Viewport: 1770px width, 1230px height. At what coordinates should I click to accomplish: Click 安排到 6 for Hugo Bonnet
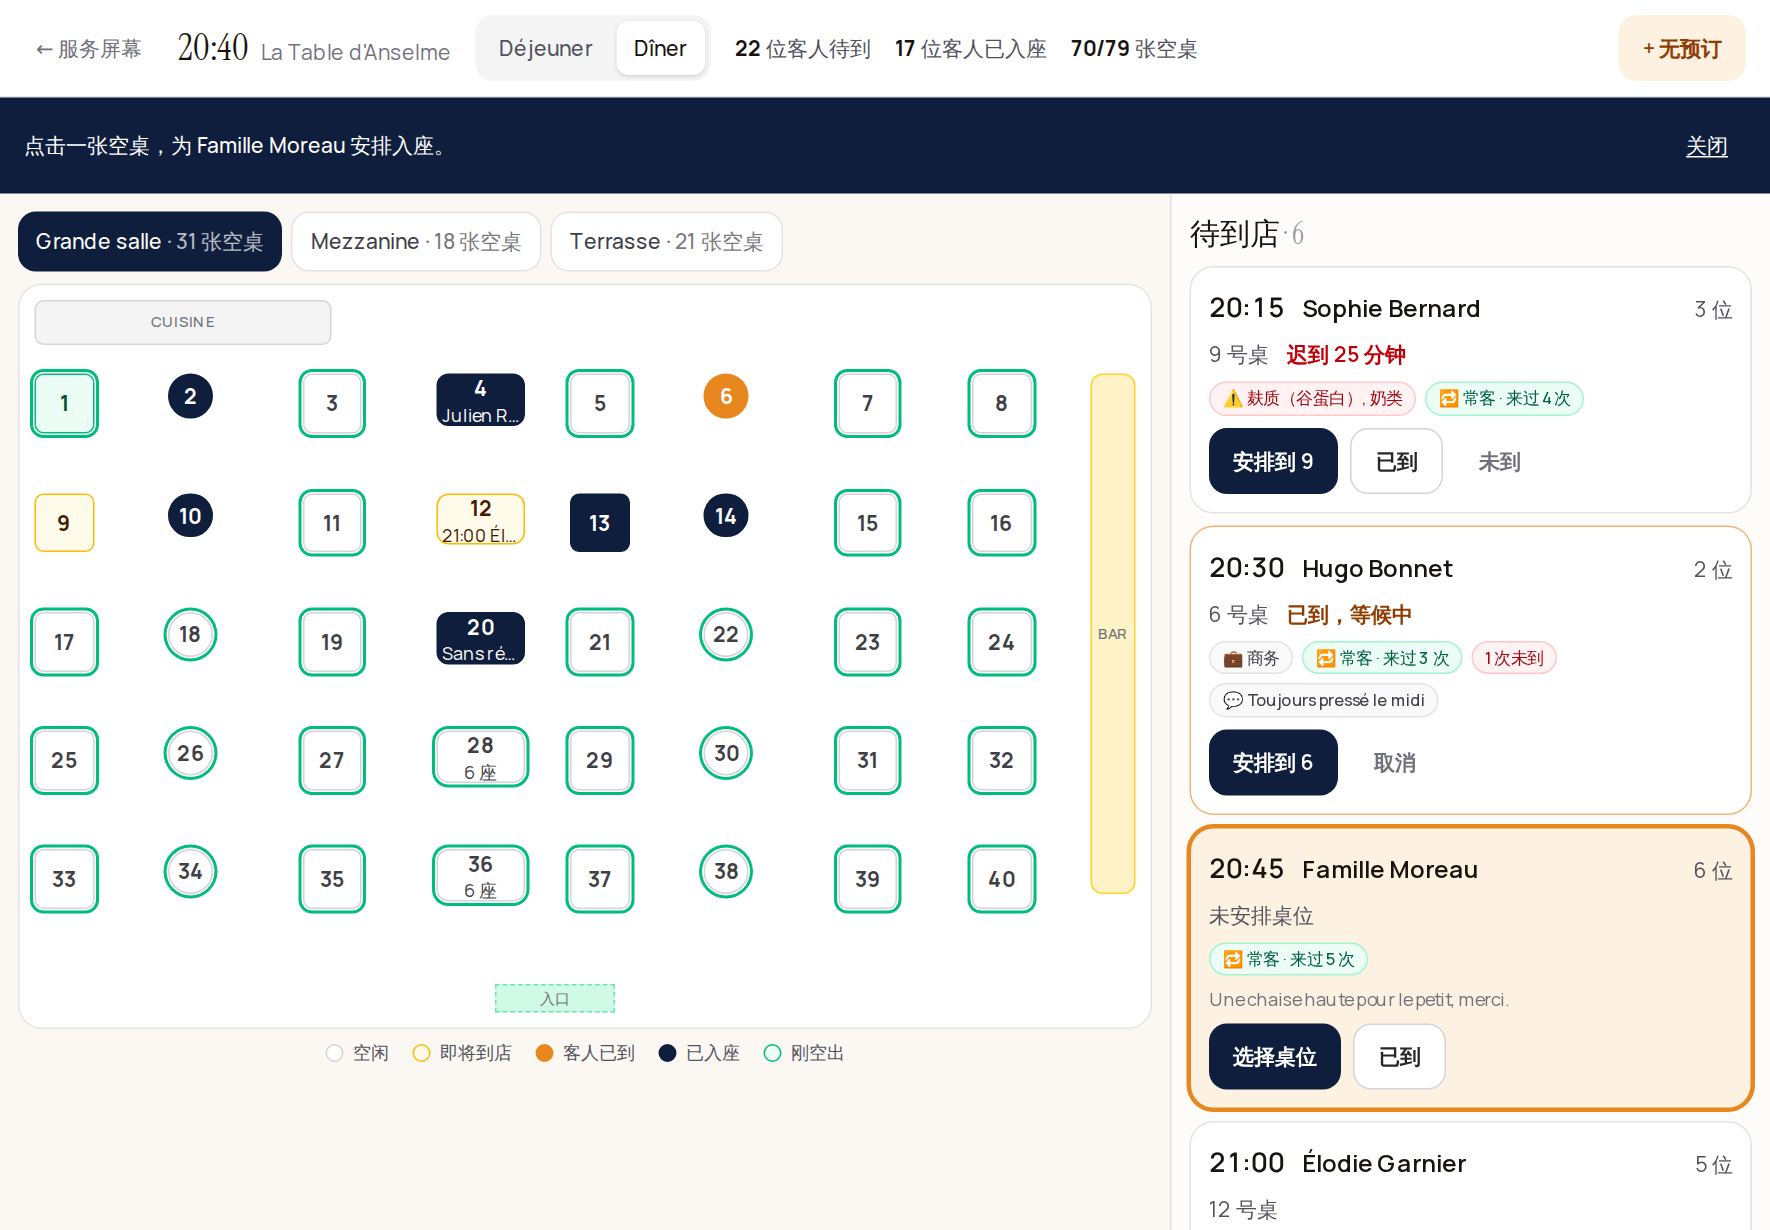1273,762
